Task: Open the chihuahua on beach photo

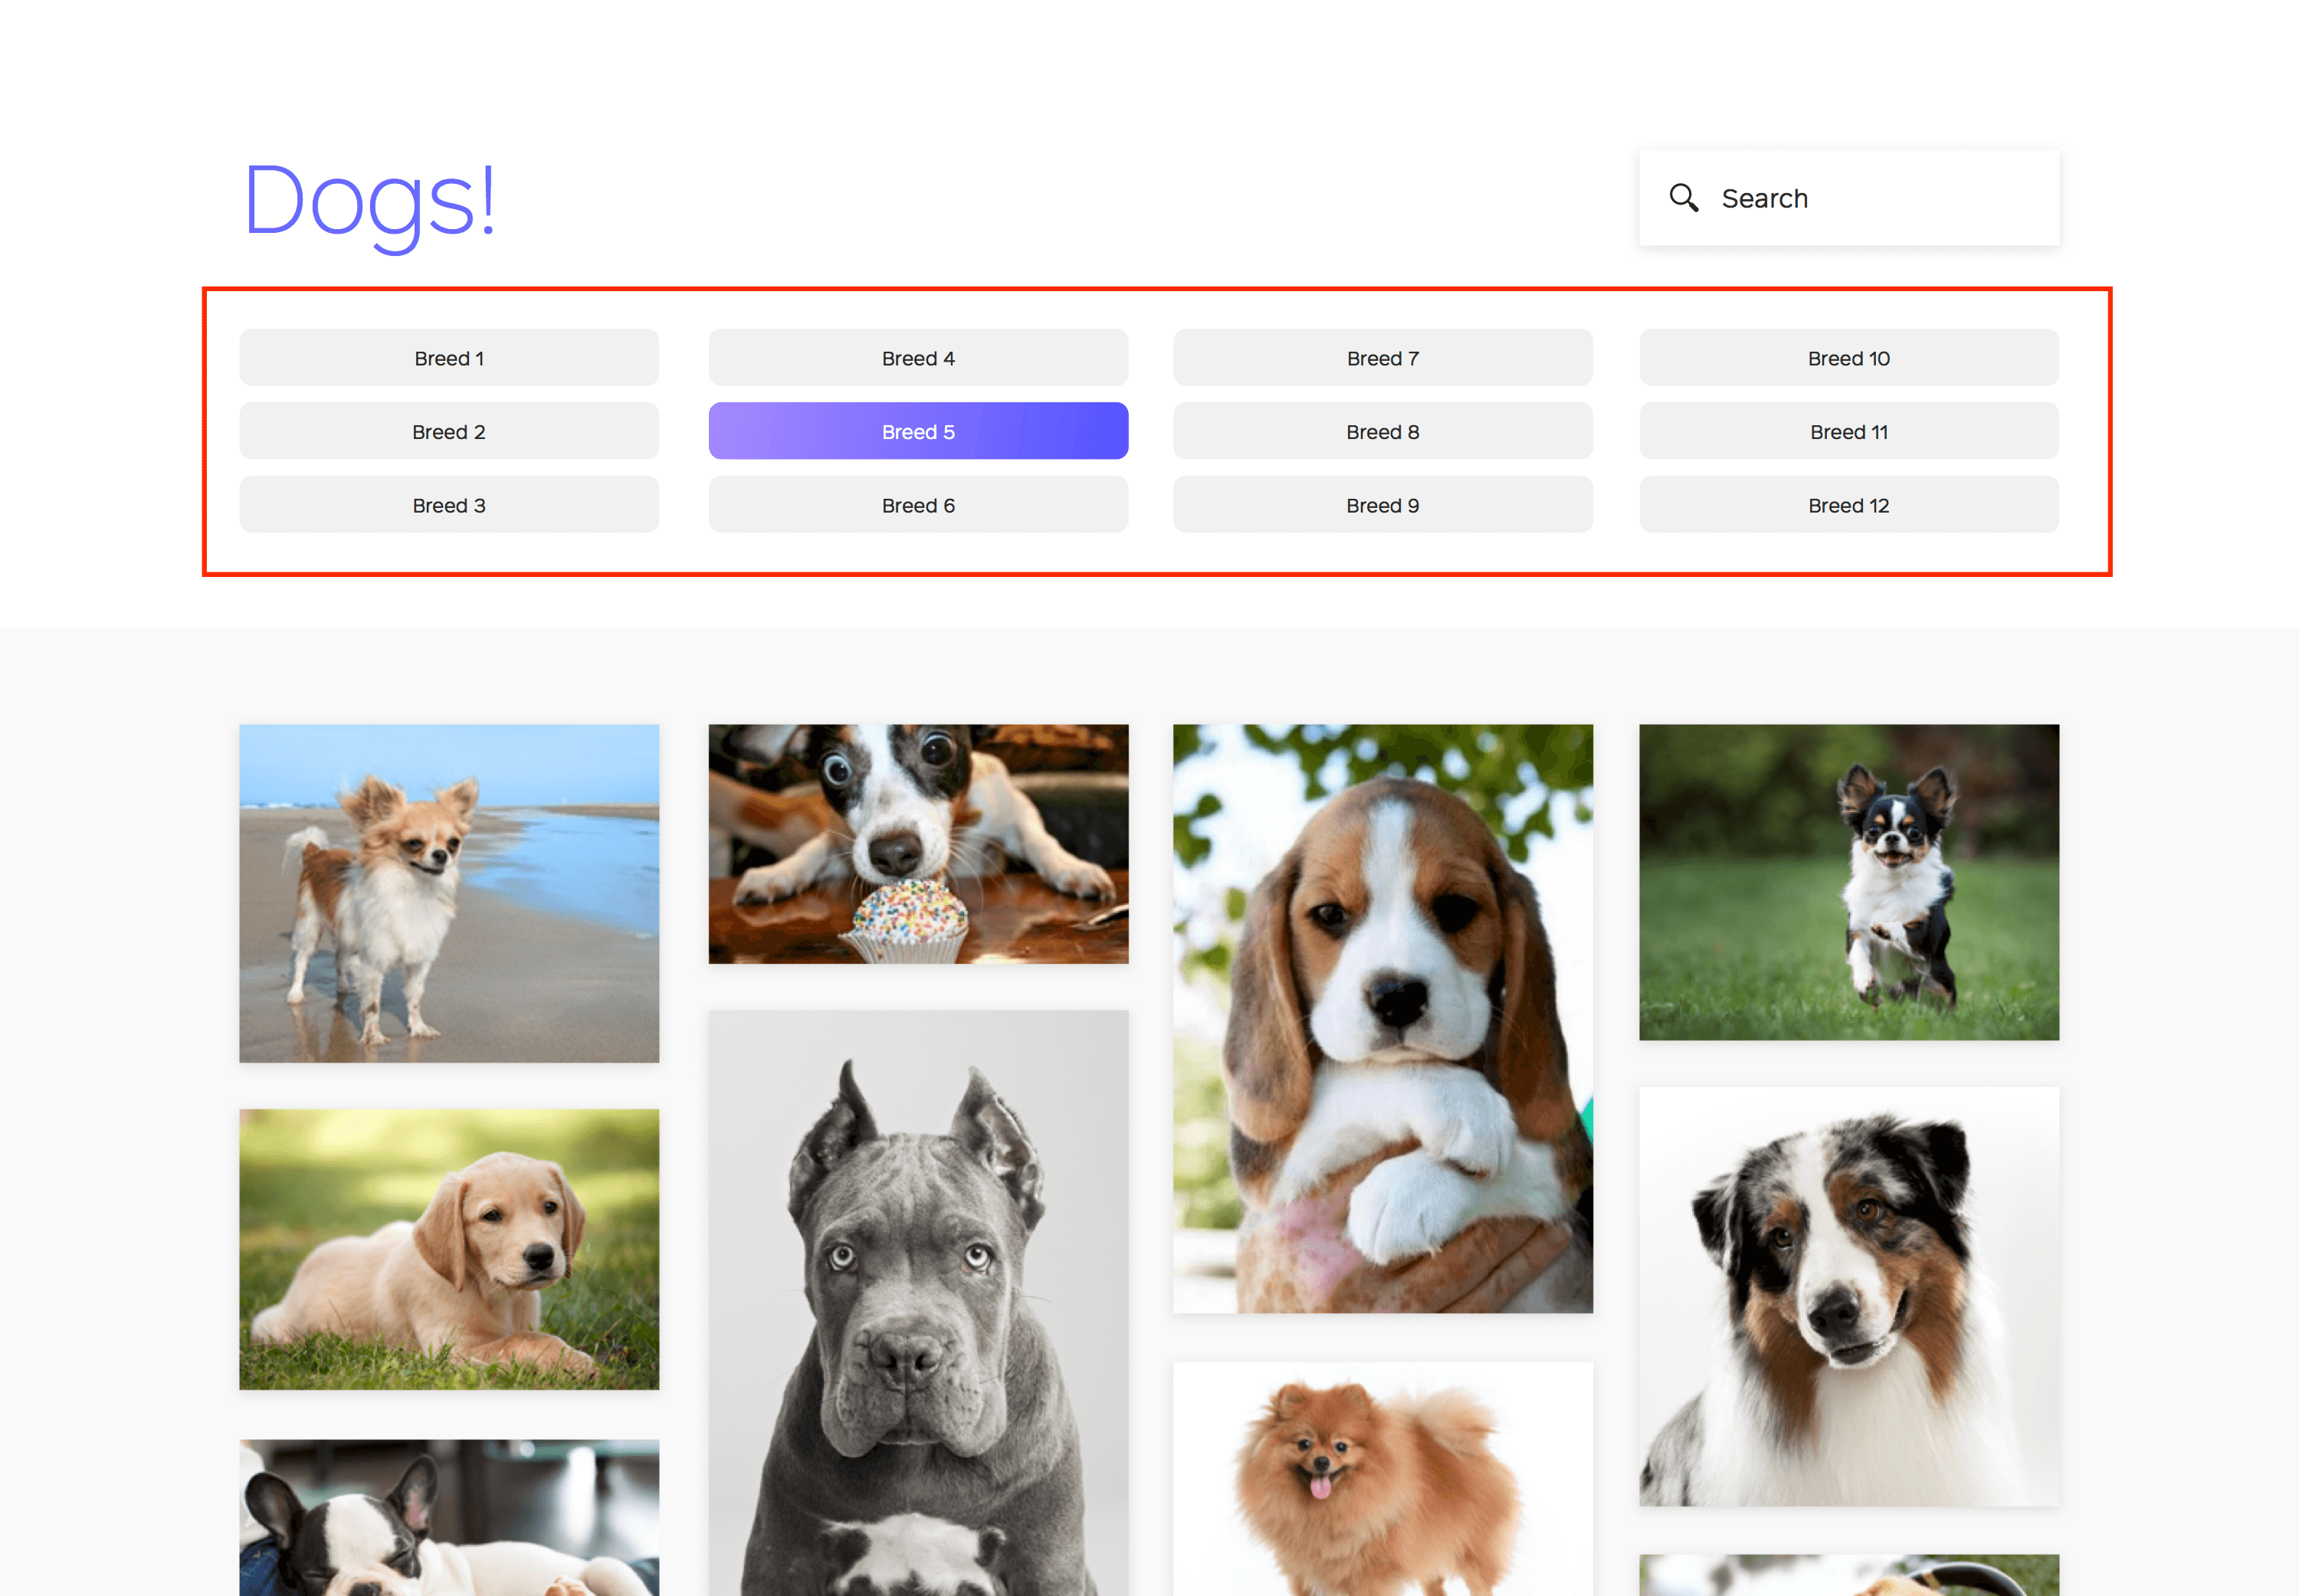Action: click(x=449, y=892)
